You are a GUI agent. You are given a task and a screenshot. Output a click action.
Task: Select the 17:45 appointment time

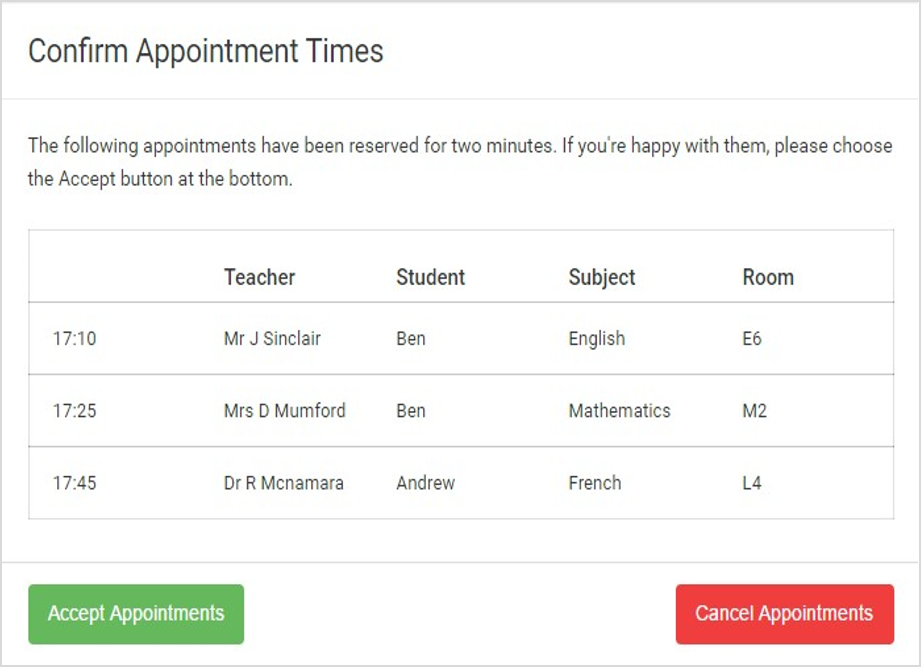pos(75,483)
